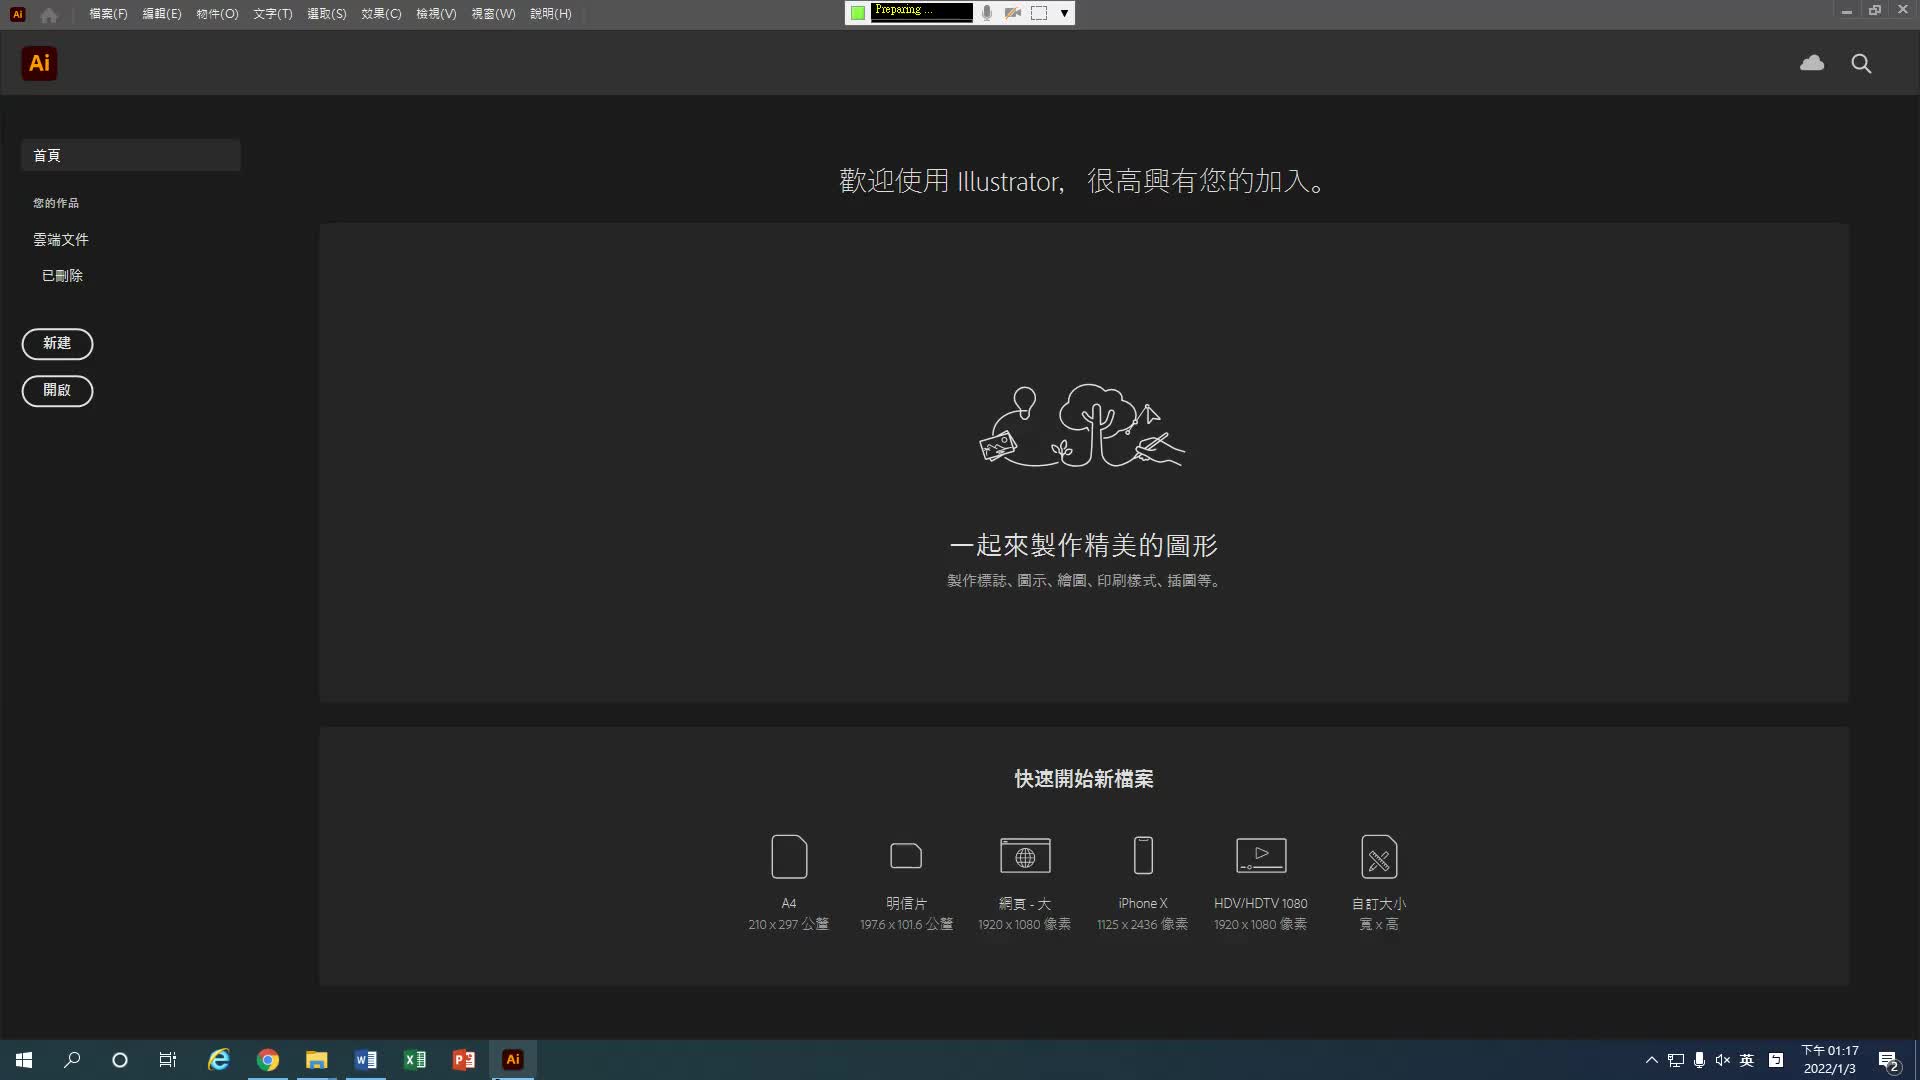Choose the 網頁 - 大 web preset icon
The height and width of the screenshot is (1080, 1920).
pos(1025,856)
